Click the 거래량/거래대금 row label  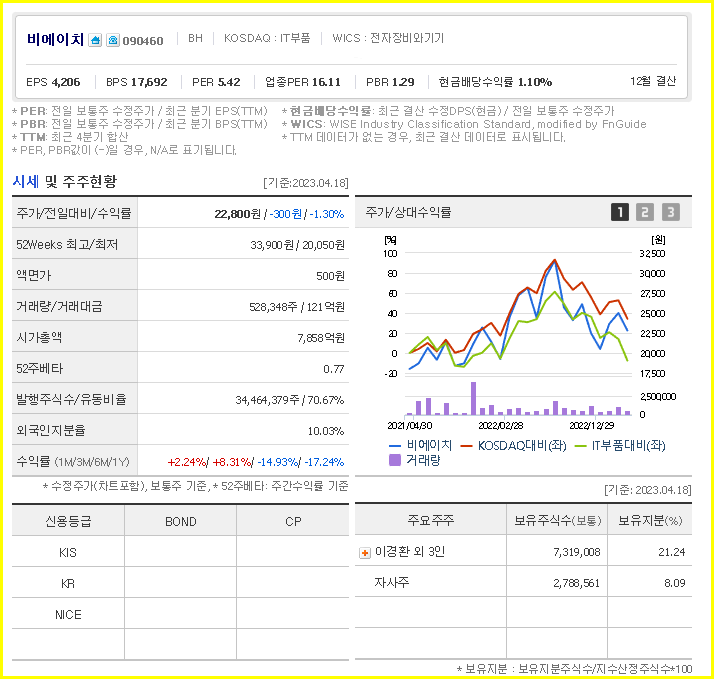(59, 306)
